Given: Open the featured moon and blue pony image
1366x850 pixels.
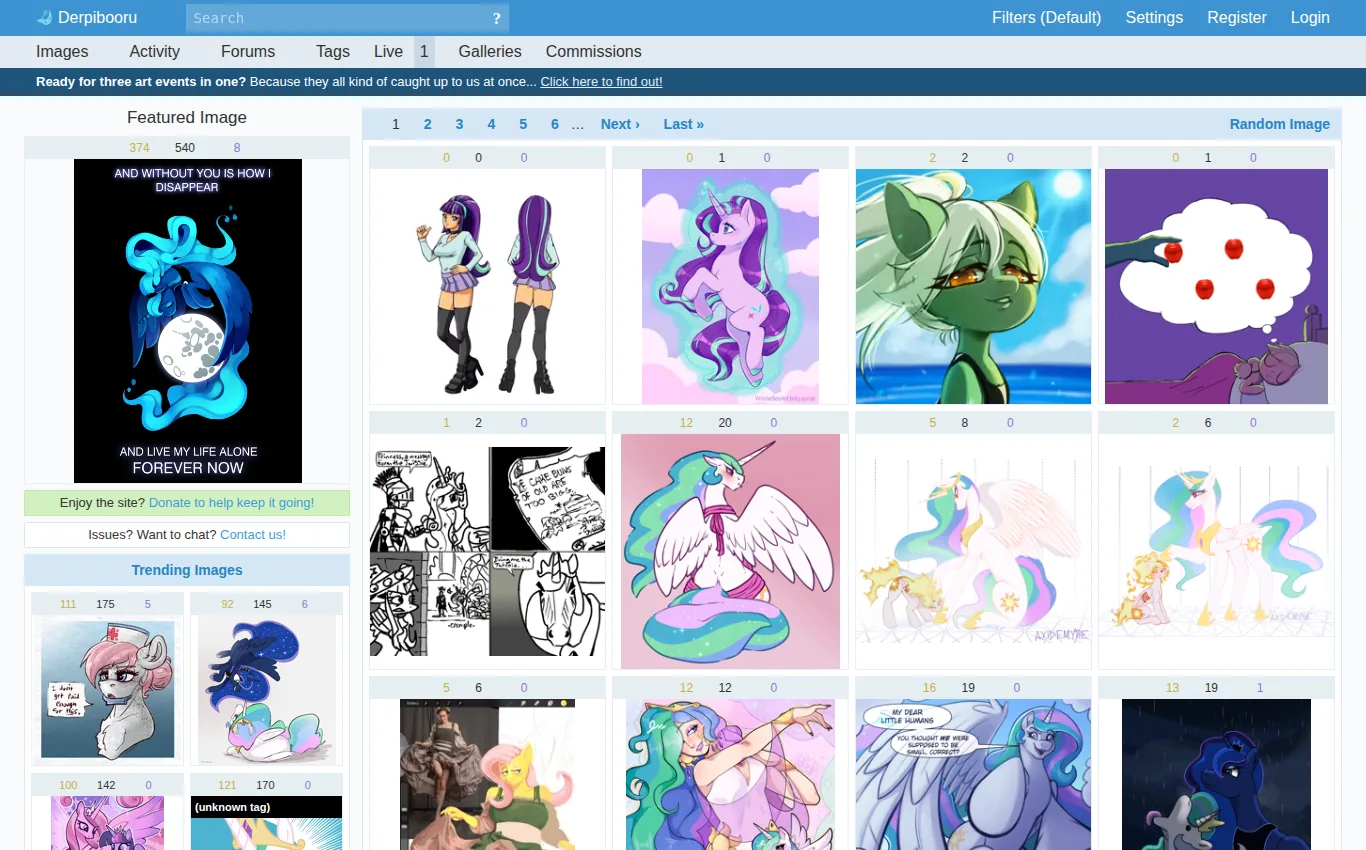Looking at the screenshot, I should point(188,321).
